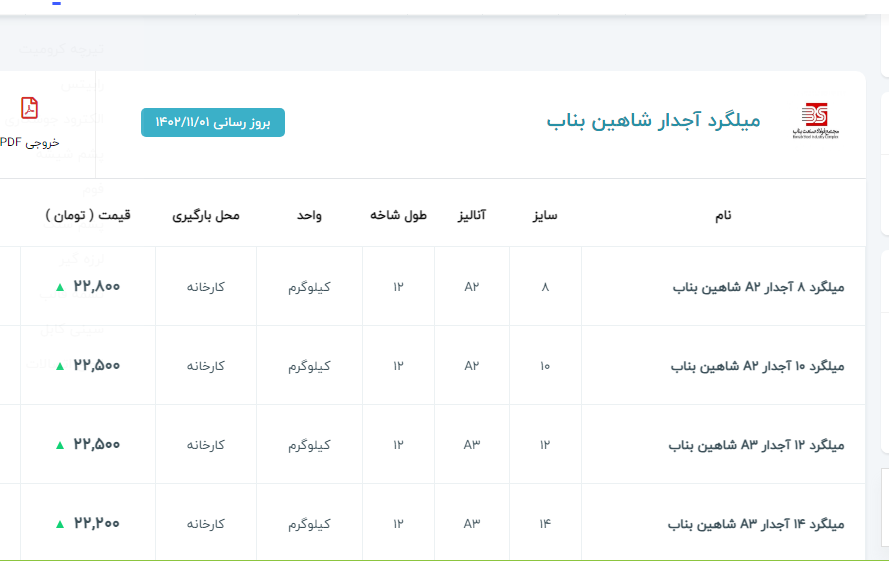Click the نام column header
Image resolution: width=889 pixels, height=561 pixels.
coord(722,215)
